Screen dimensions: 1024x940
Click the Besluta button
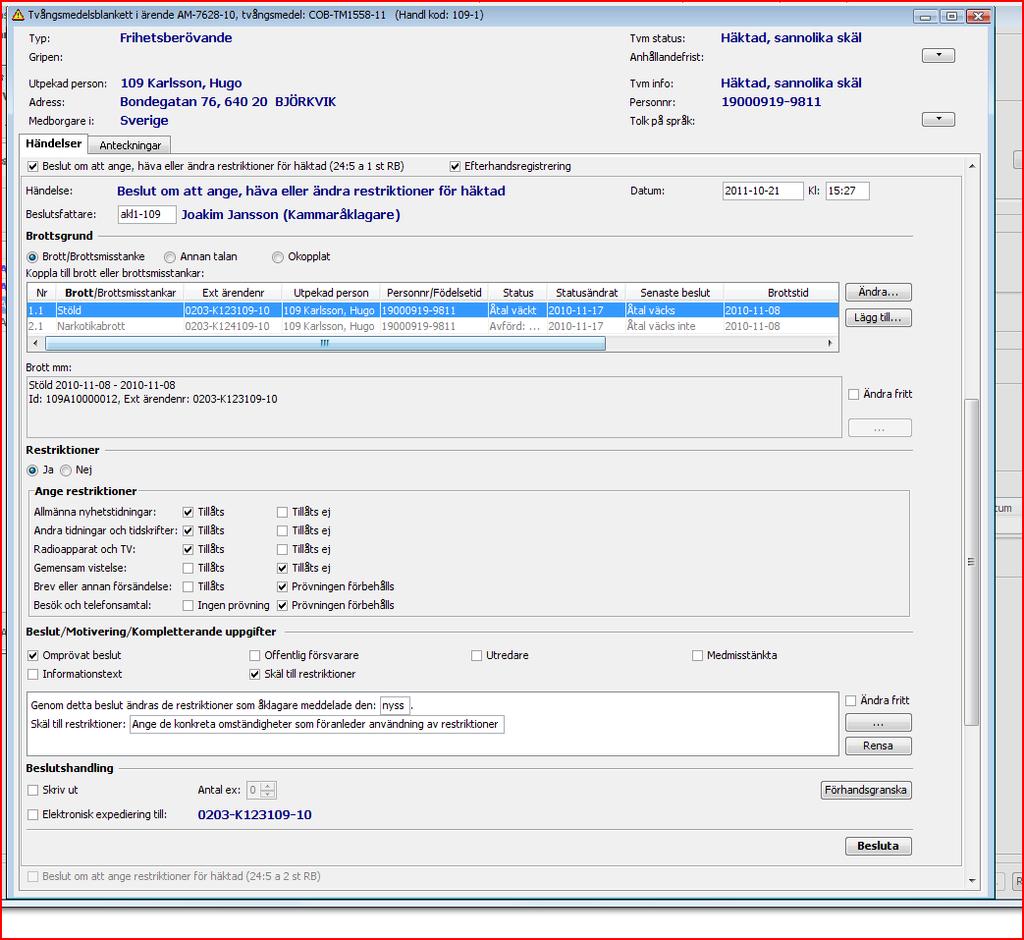pyautogui.click(x=878, y=846)
